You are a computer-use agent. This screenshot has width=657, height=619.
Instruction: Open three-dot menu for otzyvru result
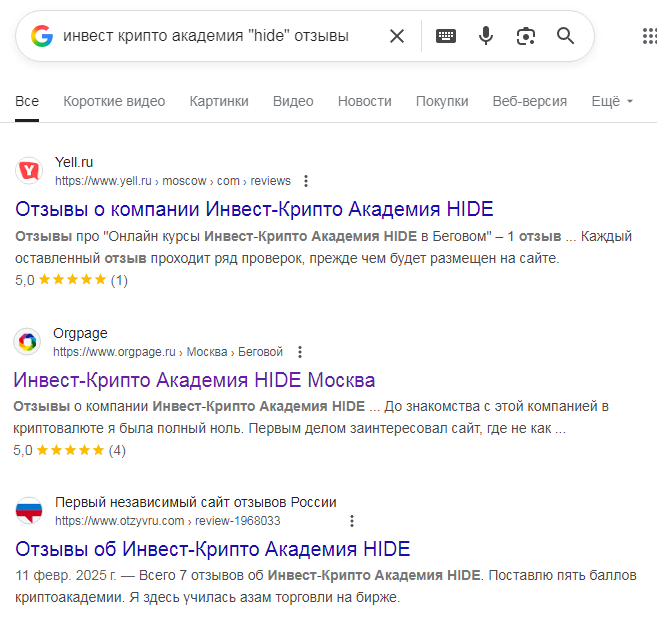coord(351,521)
